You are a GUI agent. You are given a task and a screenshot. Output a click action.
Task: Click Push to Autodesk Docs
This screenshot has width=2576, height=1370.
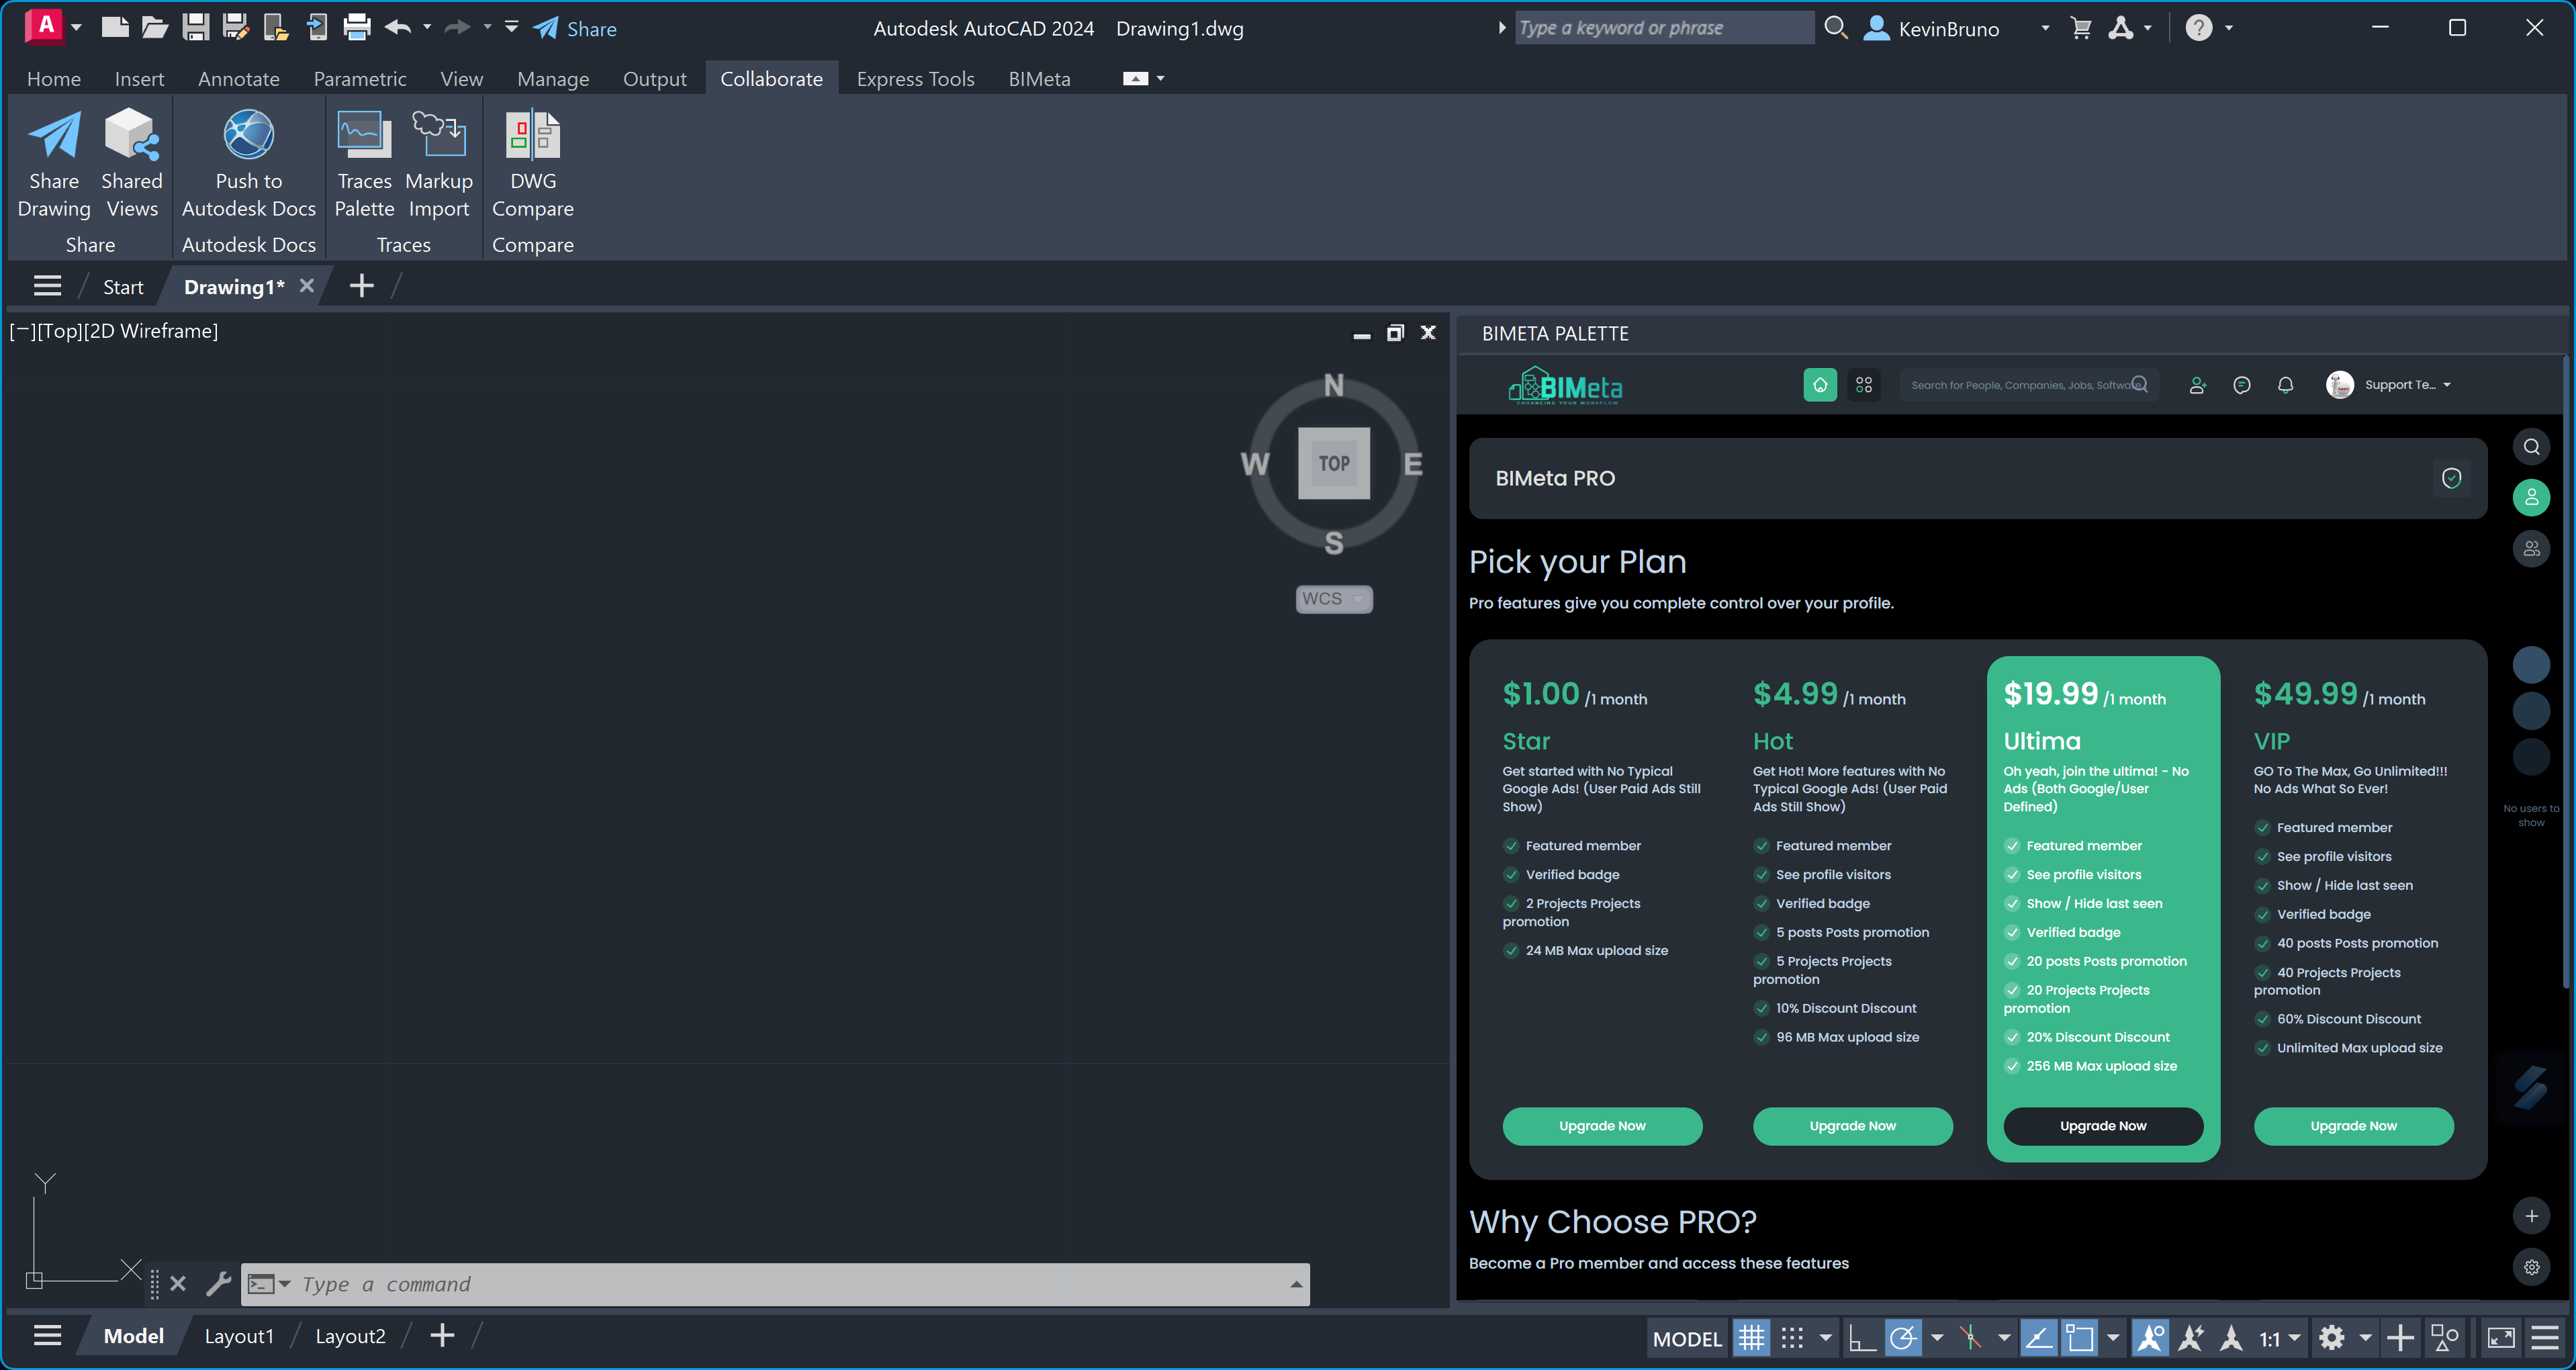click(249, 164)
